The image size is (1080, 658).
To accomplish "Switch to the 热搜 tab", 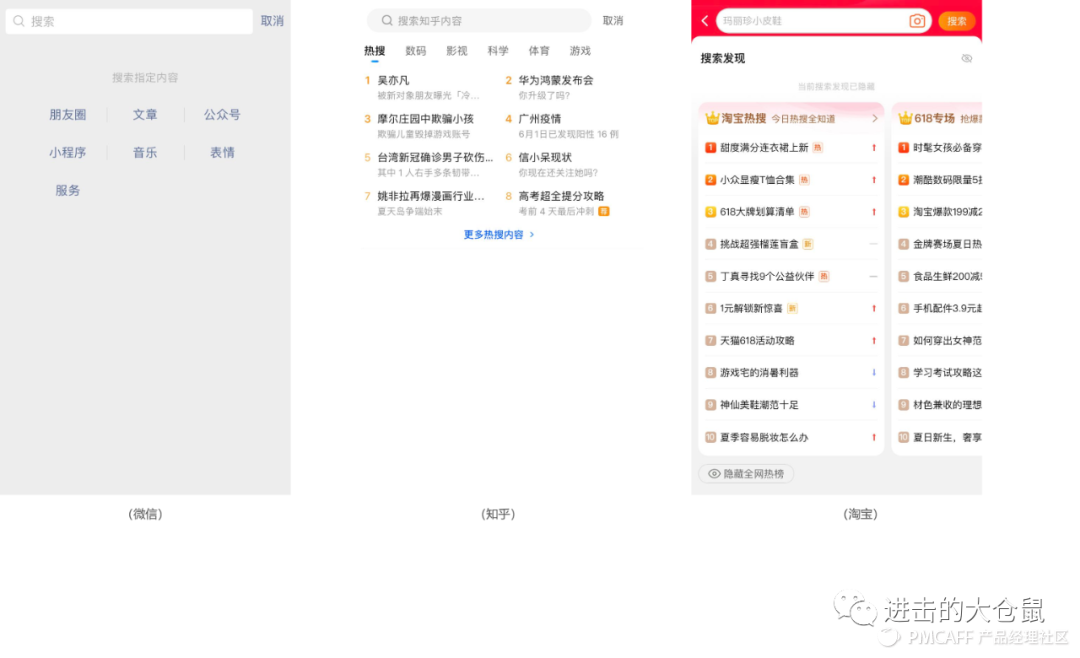I will pos(375,51).
